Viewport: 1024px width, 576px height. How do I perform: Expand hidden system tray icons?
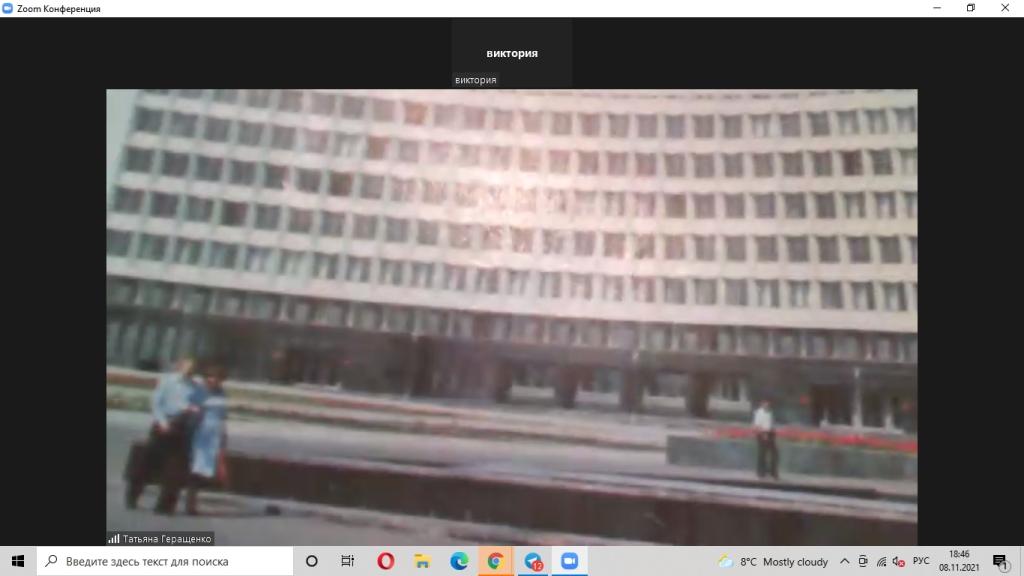pos(844,561)
